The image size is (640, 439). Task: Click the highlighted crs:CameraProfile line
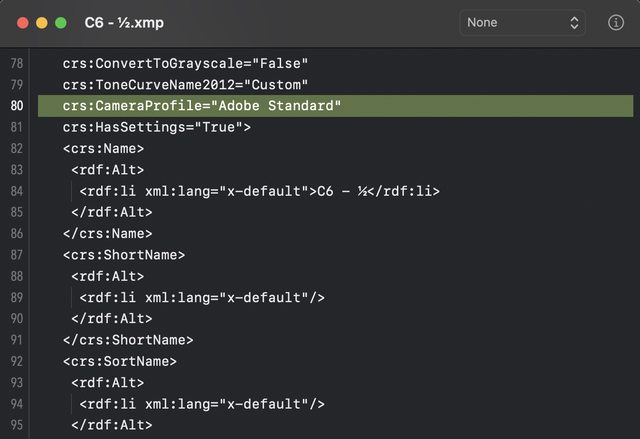point(201,106)
